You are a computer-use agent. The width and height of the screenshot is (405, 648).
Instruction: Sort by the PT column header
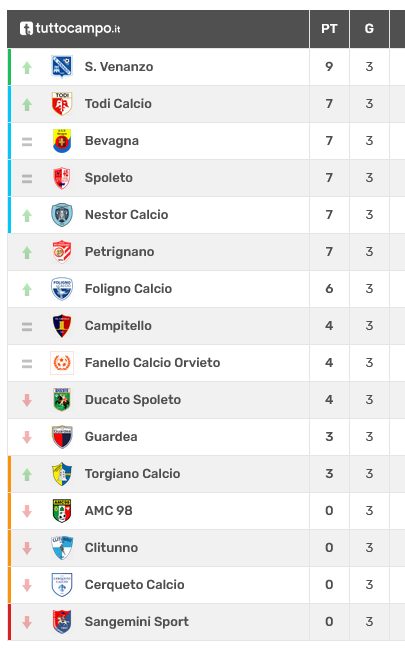click(x=329, y=29)
